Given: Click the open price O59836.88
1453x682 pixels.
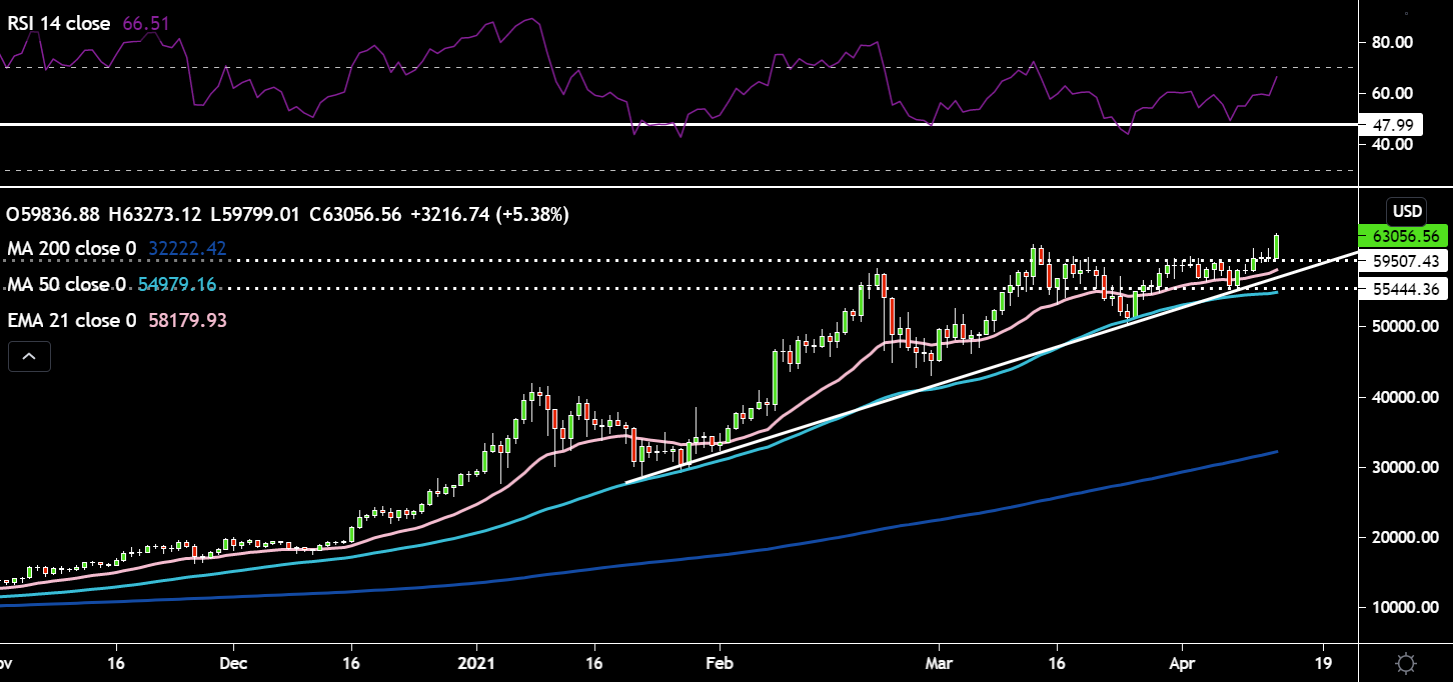Looking at the screenshot, I should 53,214.
